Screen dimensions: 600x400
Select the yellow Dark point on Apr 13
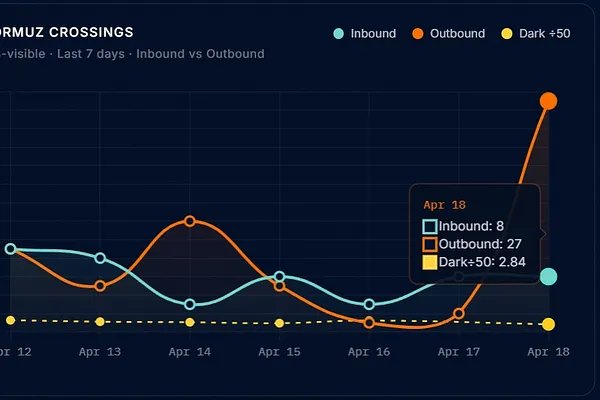point(100,322)
